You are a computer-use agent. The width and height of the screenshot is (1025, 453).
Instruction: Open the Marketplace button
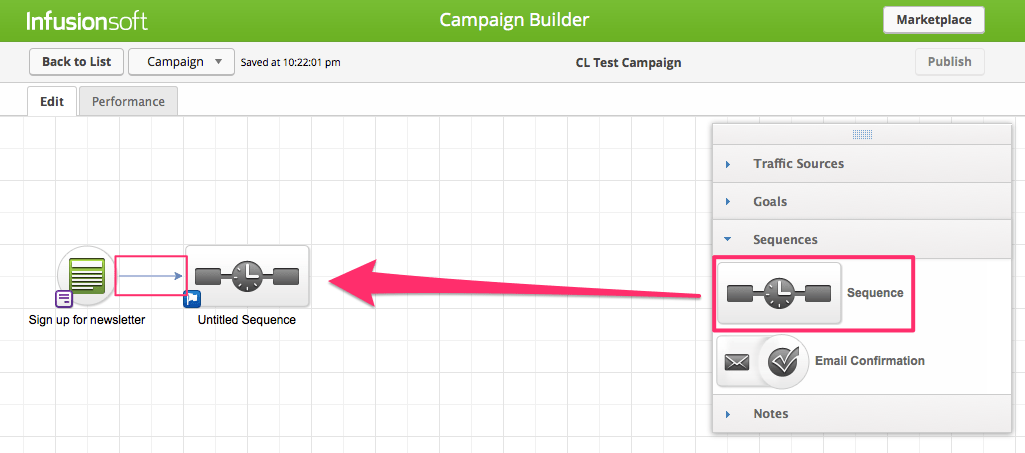coord(933,20)
